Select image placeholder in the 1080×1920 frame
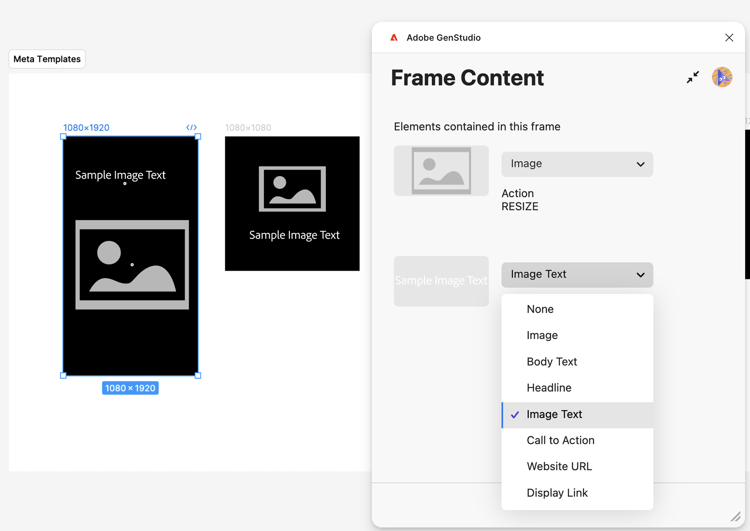The height and width of the screenshot is (531, 750). (x=132, y=265)
